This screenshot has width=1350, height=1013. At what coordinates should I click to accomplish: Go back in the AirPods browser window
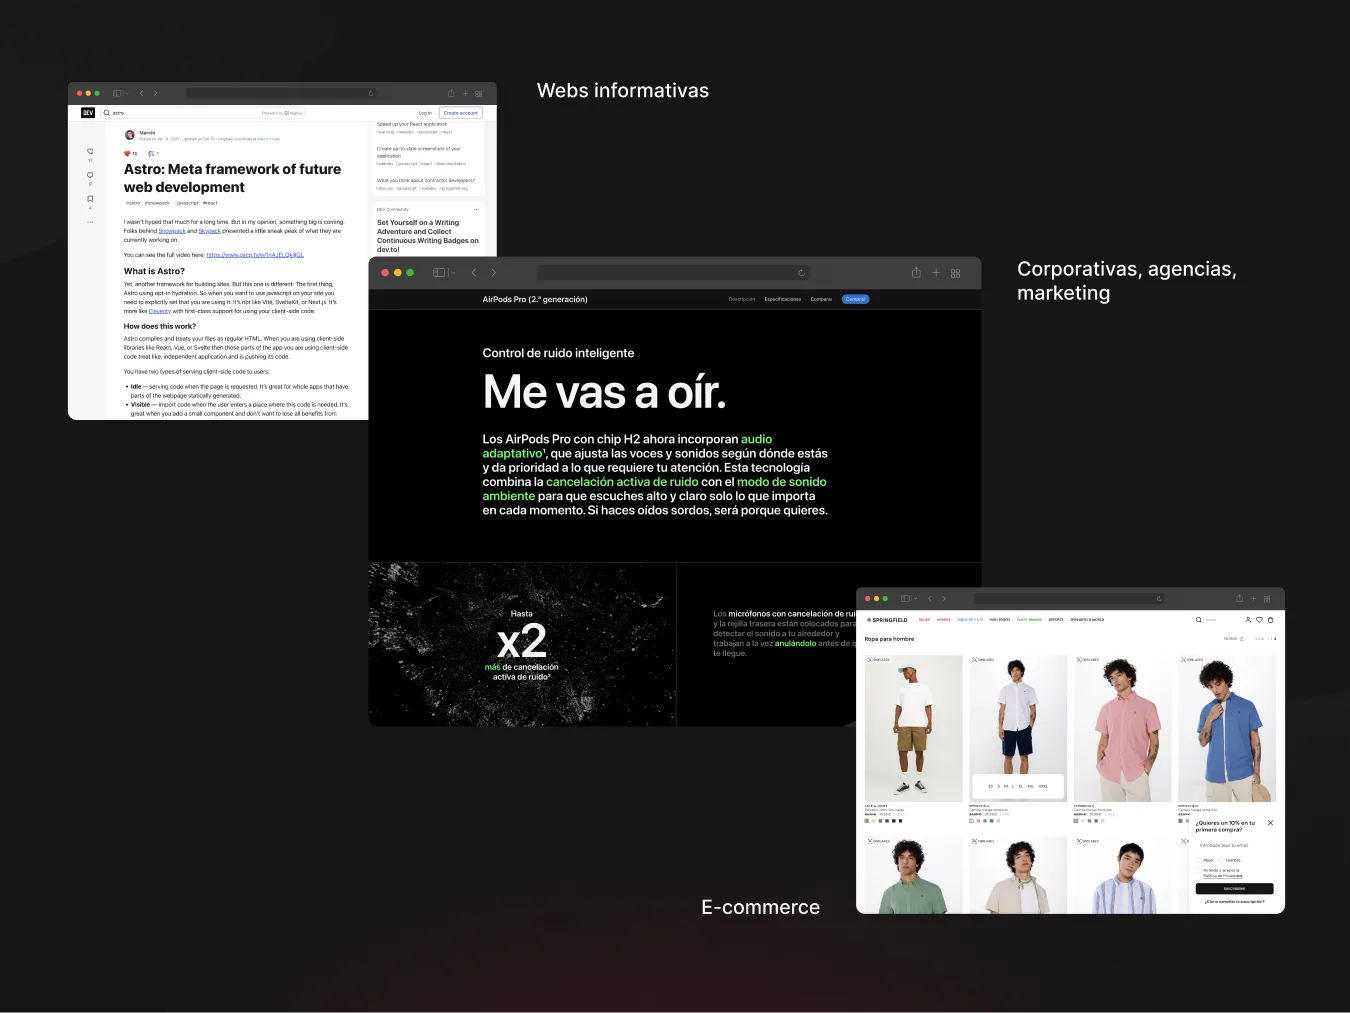point(474,272)
